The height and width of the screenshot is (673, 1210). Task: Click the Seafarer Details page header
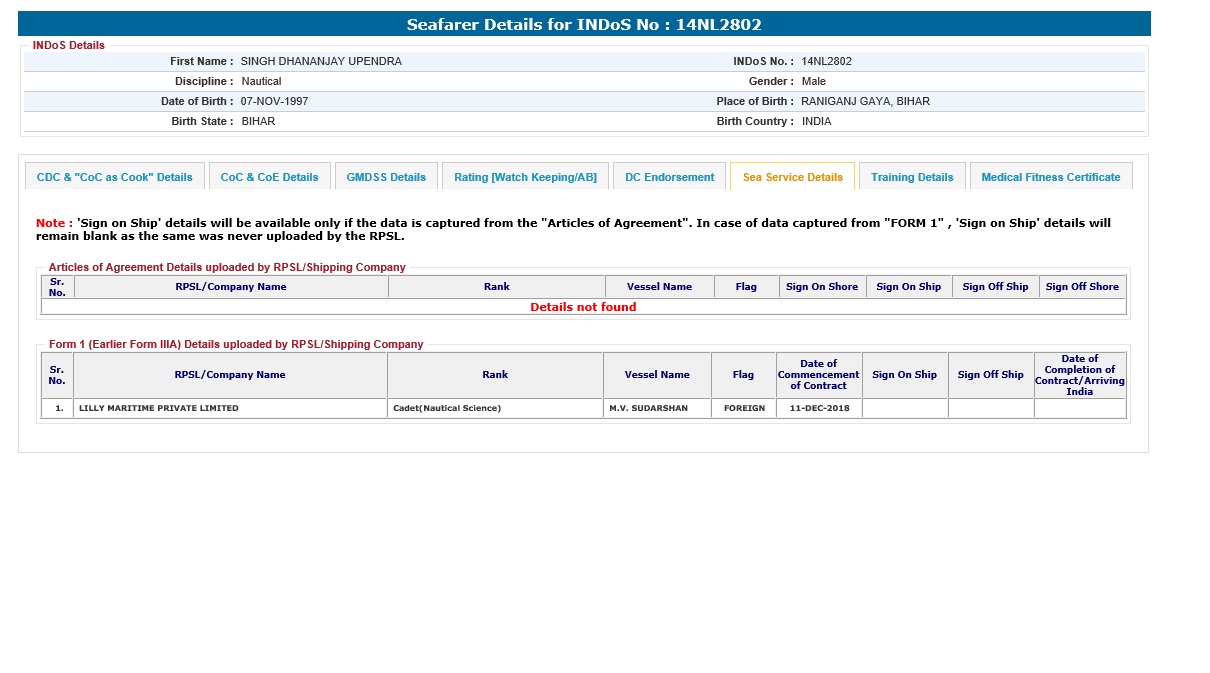(584, 24)
